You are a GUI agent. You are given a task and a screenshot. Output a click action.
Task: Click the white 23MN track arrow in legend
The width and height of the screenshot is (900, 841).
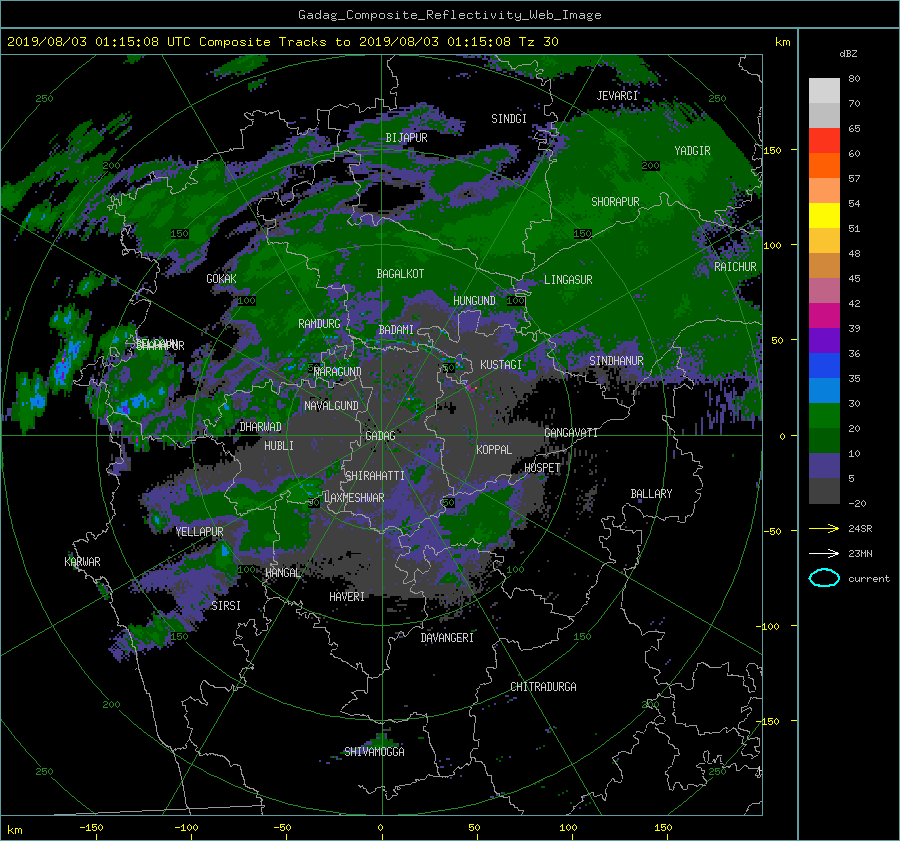[x=824, y=553]
